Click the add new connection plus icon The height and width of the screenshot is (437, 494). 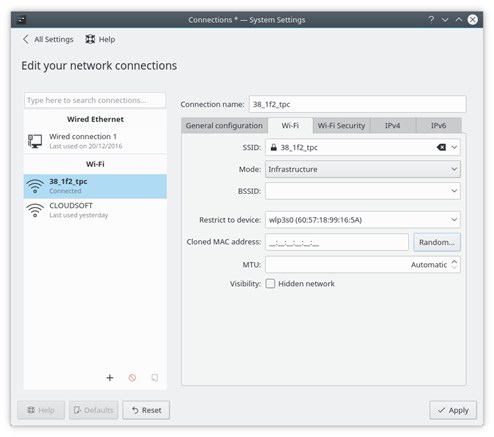coord(110,378)
